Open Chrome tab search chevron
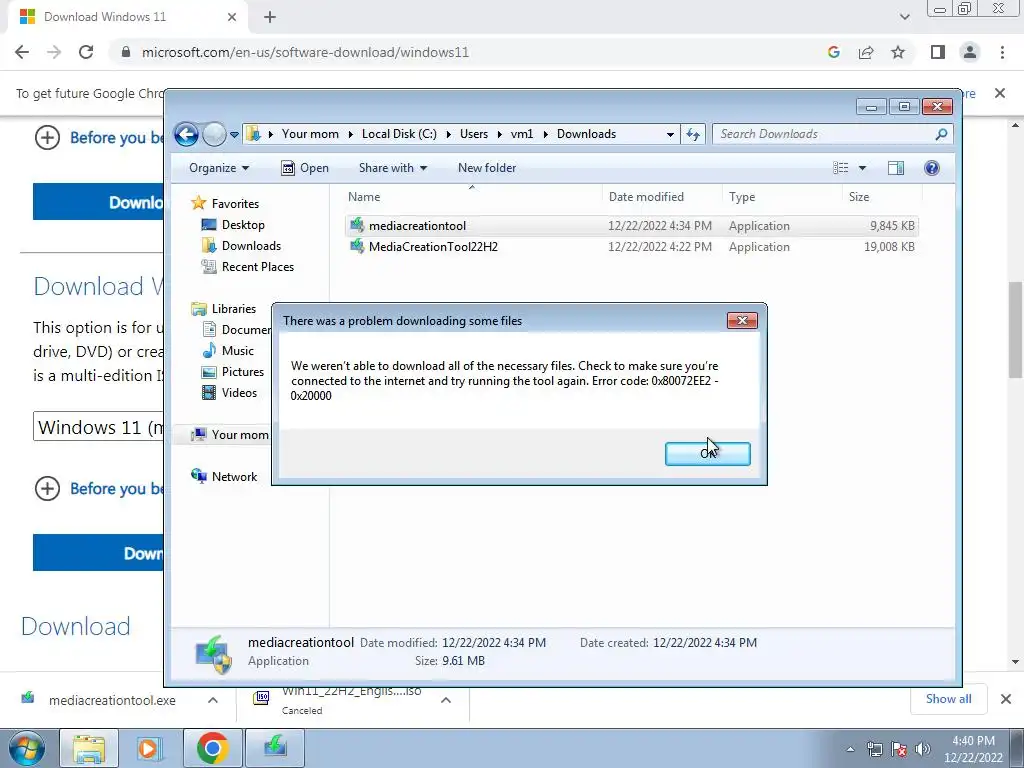This screenshot has width=1024, height=768. tap(904, 17)
